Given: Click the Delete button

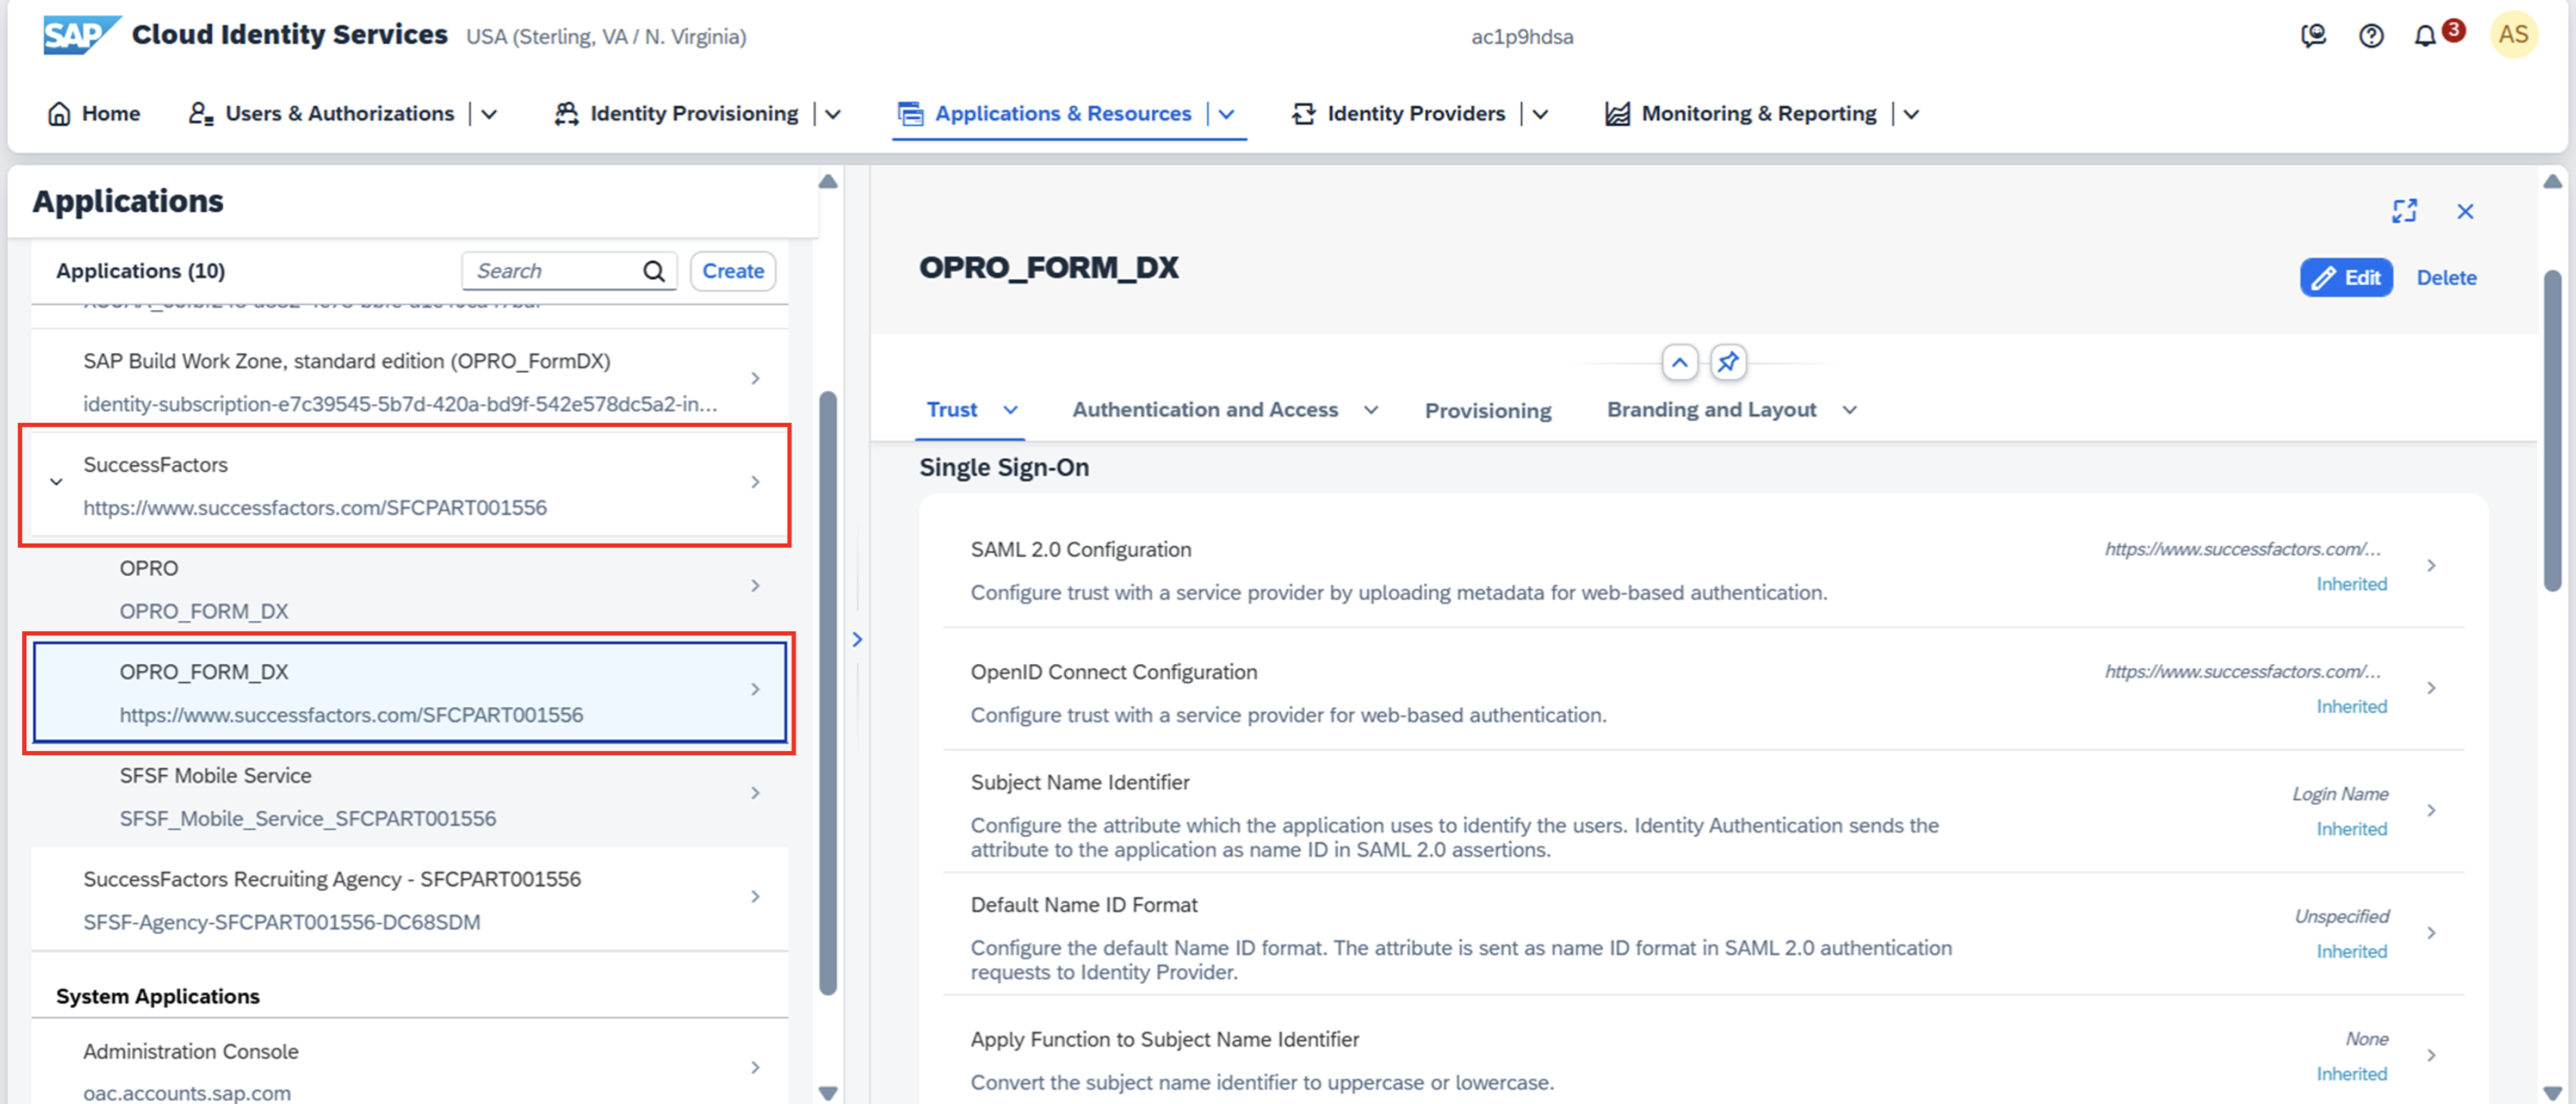Looking at the screenshot, I should tap(2446, 278).
